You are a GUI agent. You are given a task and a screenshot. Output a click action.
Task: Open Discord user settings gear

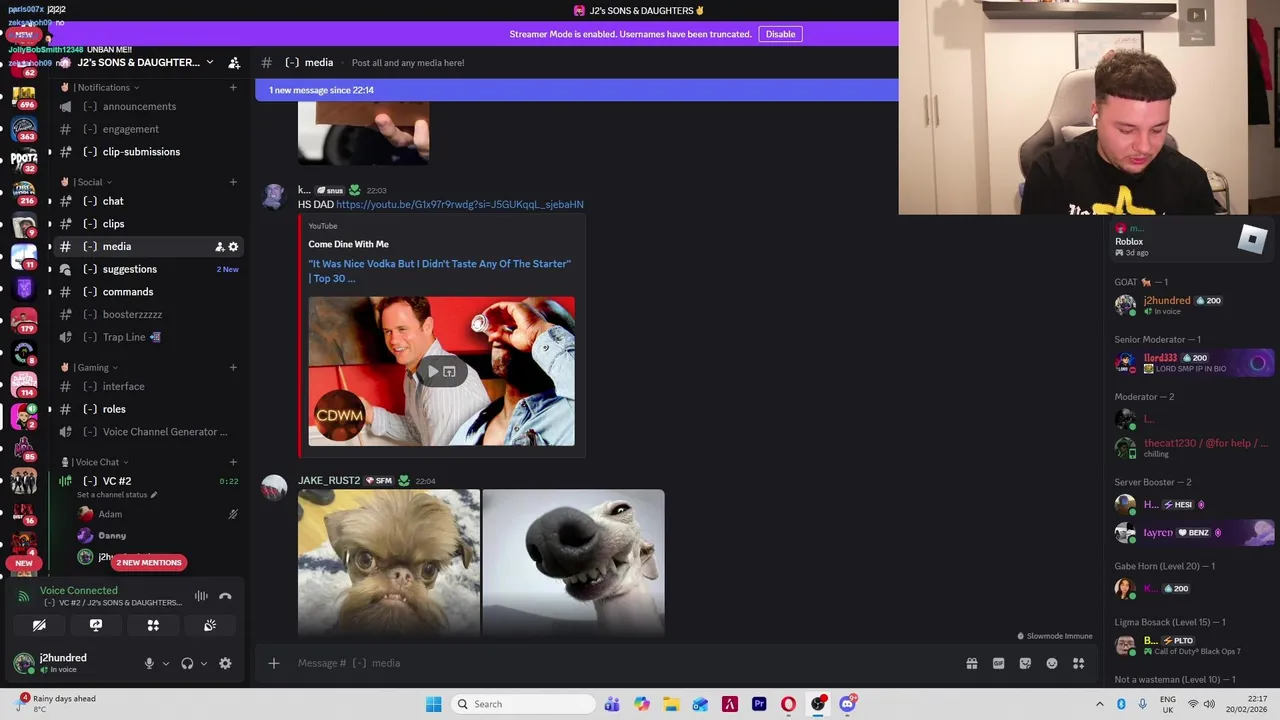pos(225,663)
